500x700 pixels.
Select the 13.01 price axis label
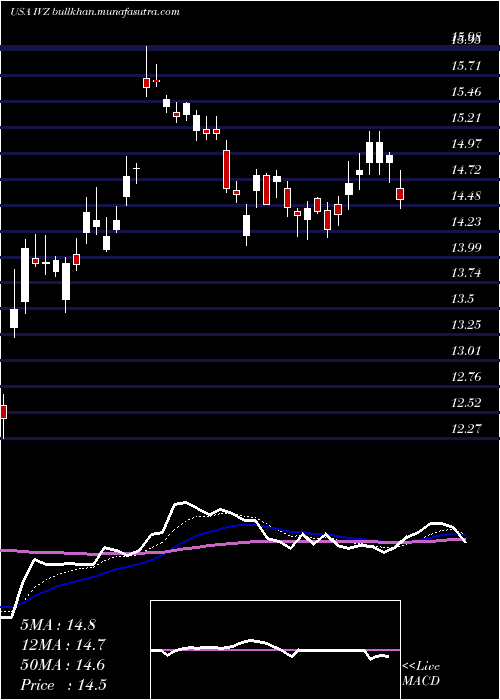click(x=466, y=350)
